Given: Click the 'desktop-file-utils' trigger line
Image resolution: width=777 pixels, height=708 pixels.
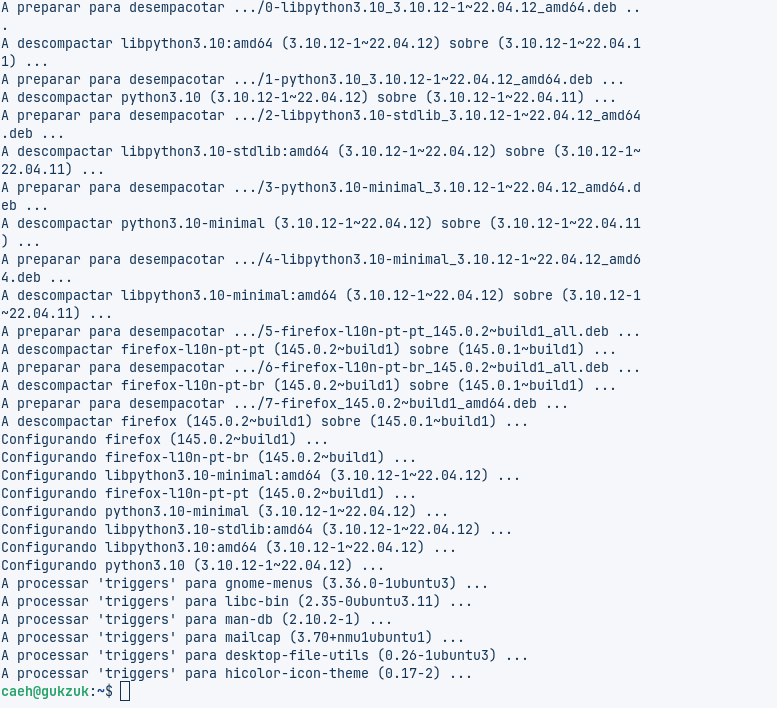Looking at the screenshot, I should (x=264, y=656).
